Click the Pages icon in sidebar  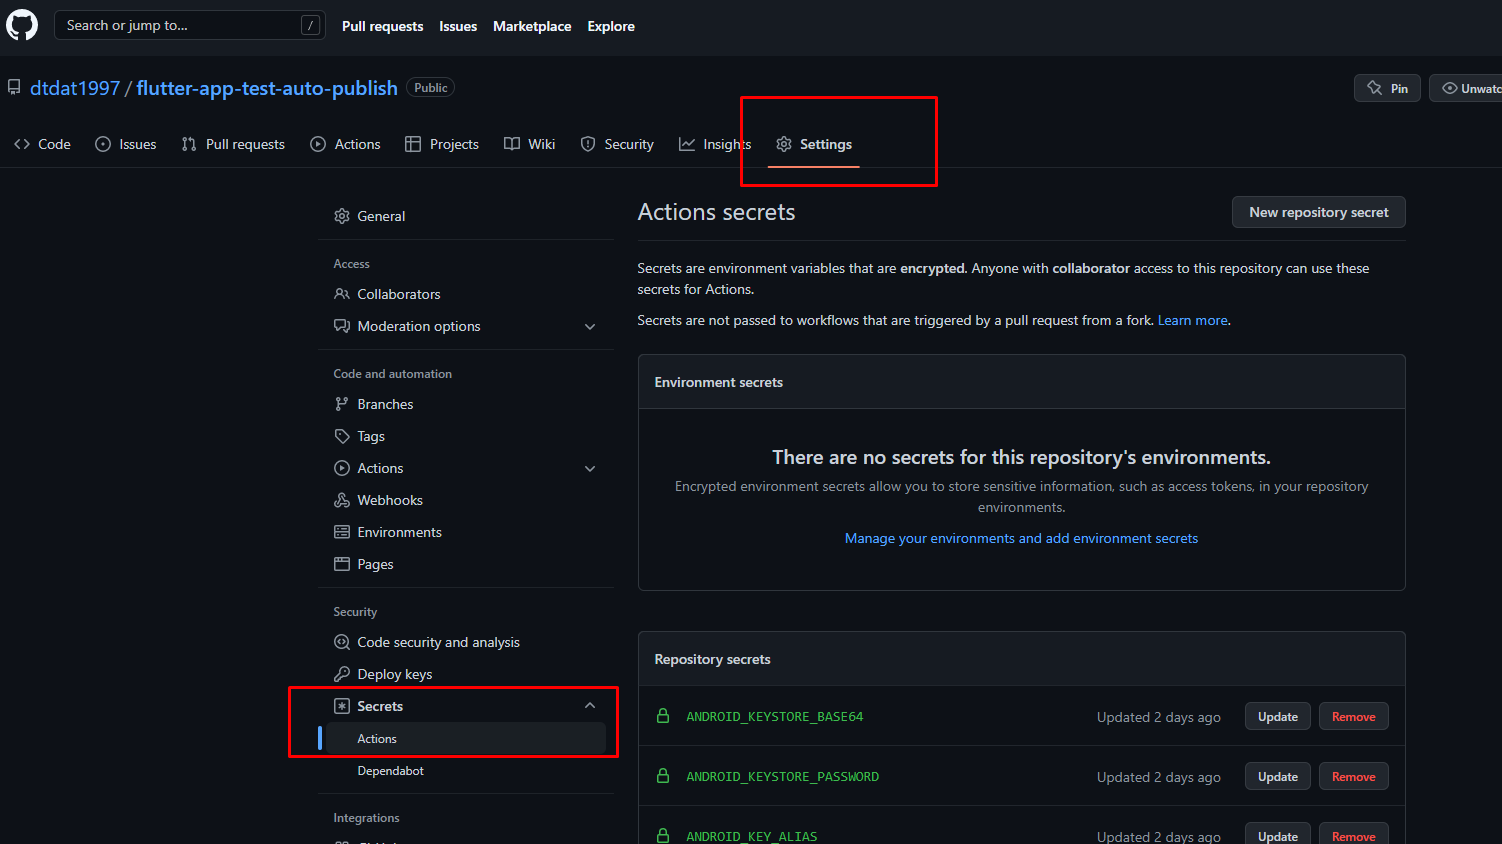[x=342, y=564]
